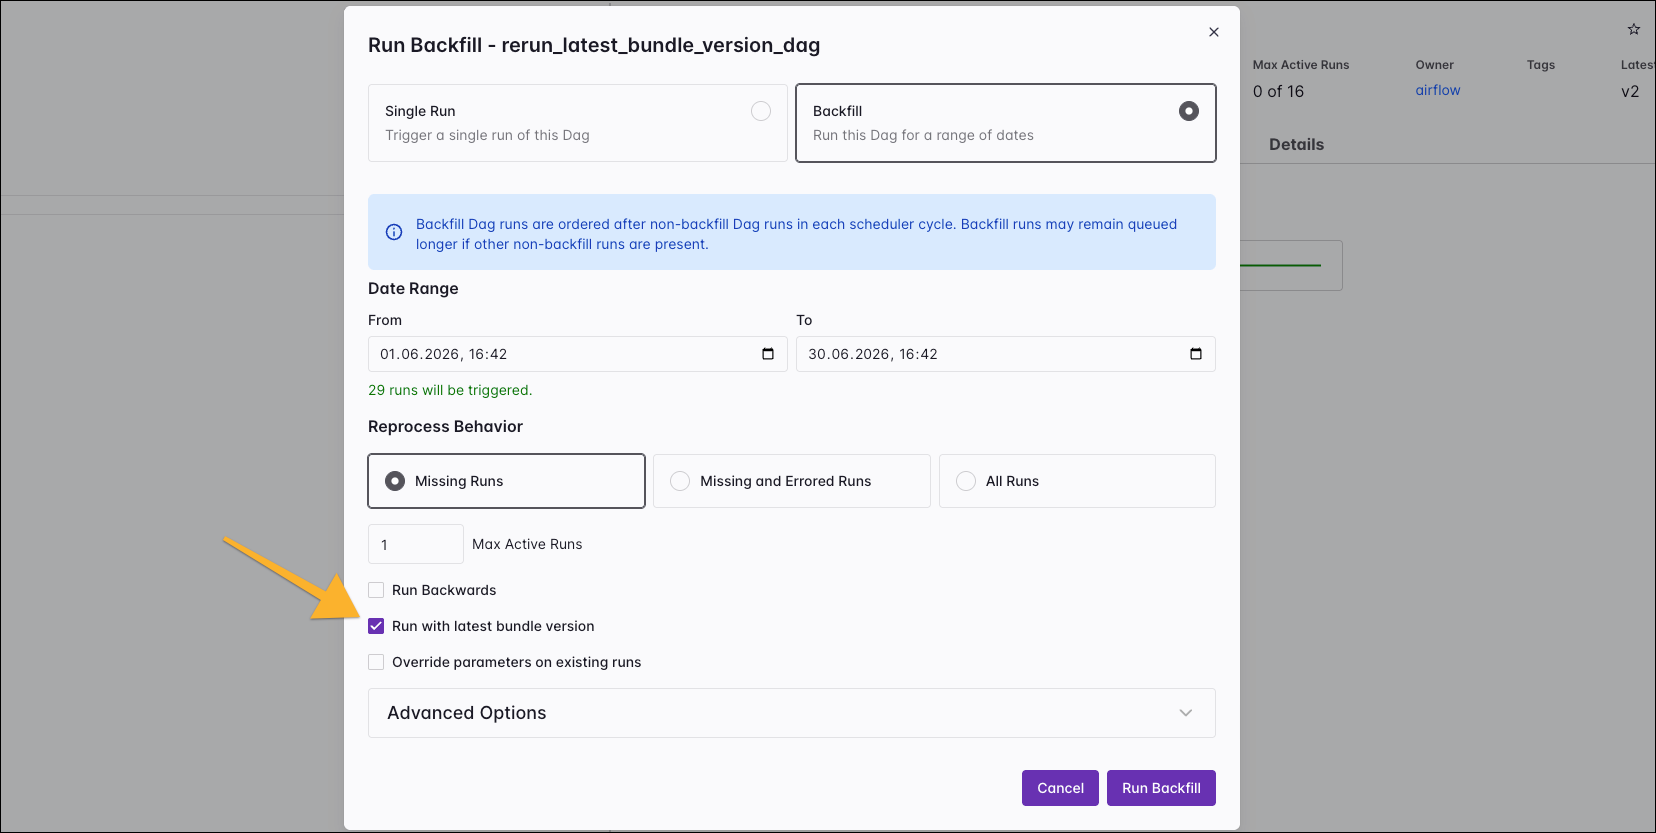Click the Cancel button
This screenshot has width=1656, height=833.
1060,788
